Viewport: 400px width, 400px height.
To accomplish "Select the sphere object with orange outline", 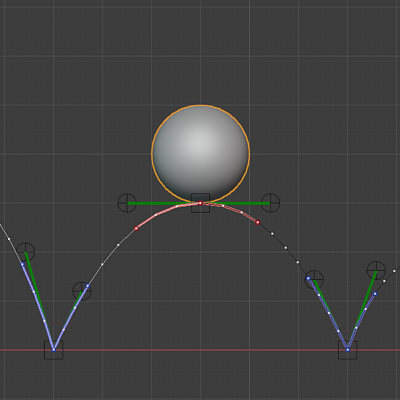I will [200, 154].
